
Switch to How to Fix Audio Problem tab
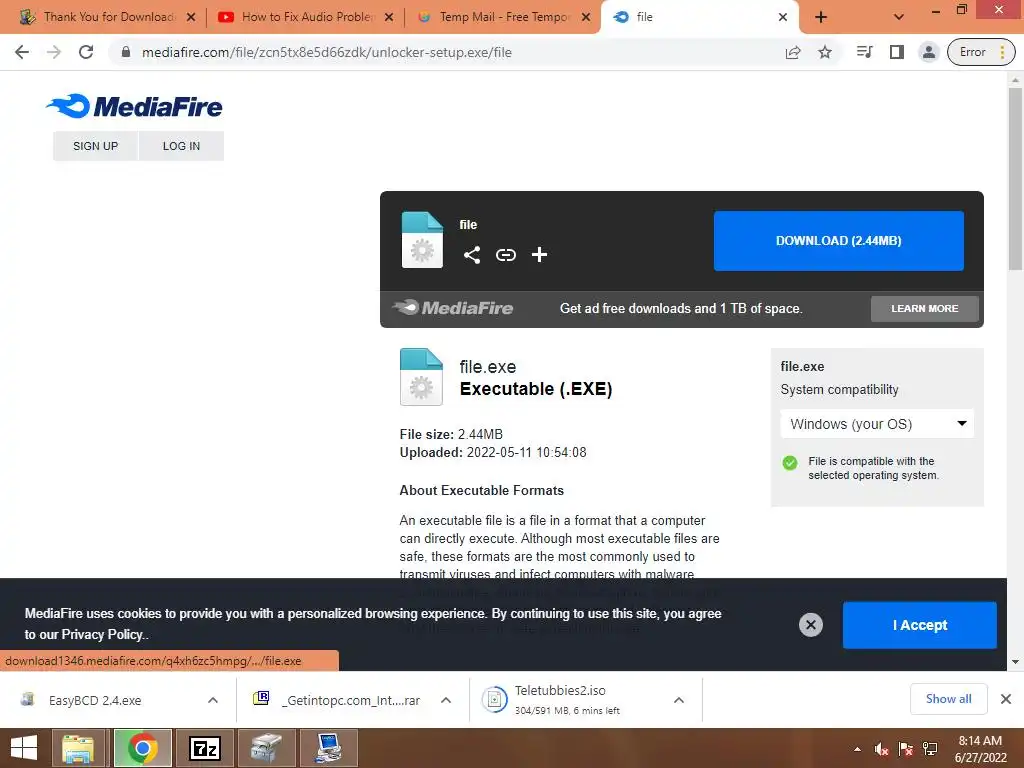point(306,17)
